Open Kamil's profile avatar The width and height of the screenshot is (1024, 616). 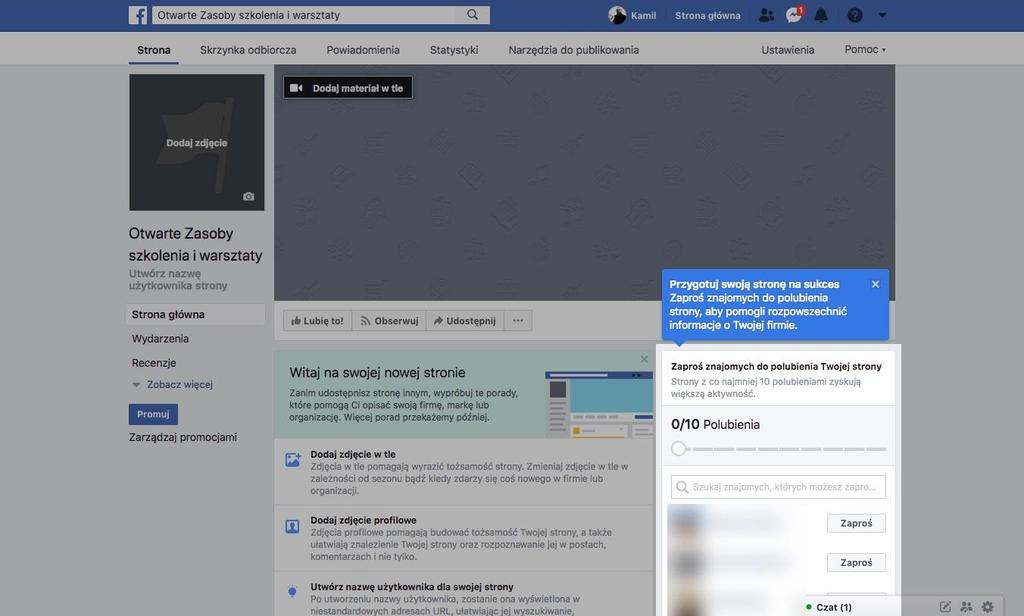617,15
